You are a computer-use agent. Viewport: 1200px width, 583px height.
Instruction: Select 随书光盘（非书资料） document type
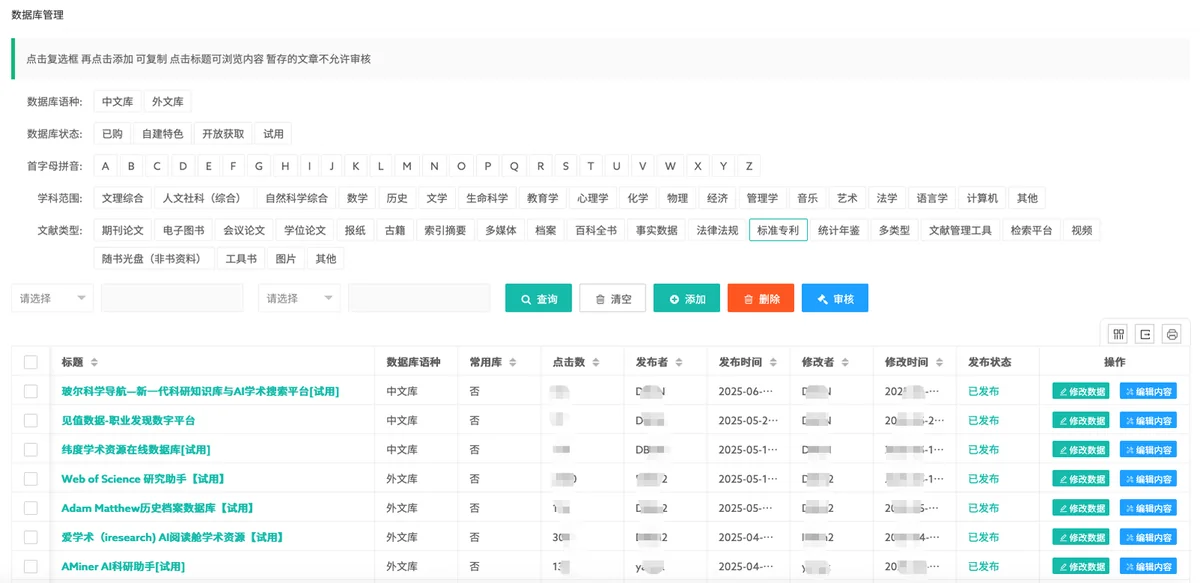click(153, 259)
